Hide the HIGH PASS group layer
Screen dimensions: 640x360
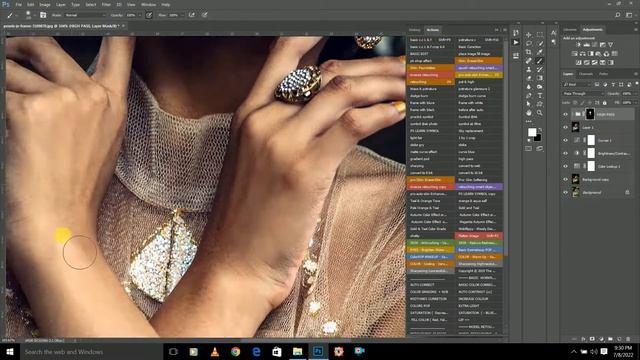pyautogui.click(x=566, y=114)
